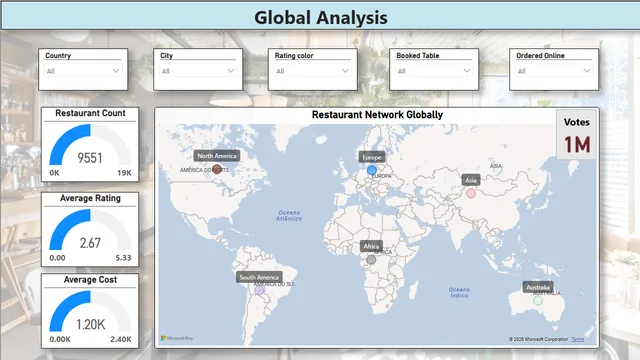Click the 'Average Rating' card title
The image size is (640, 360).
click(x=90, y=198)
